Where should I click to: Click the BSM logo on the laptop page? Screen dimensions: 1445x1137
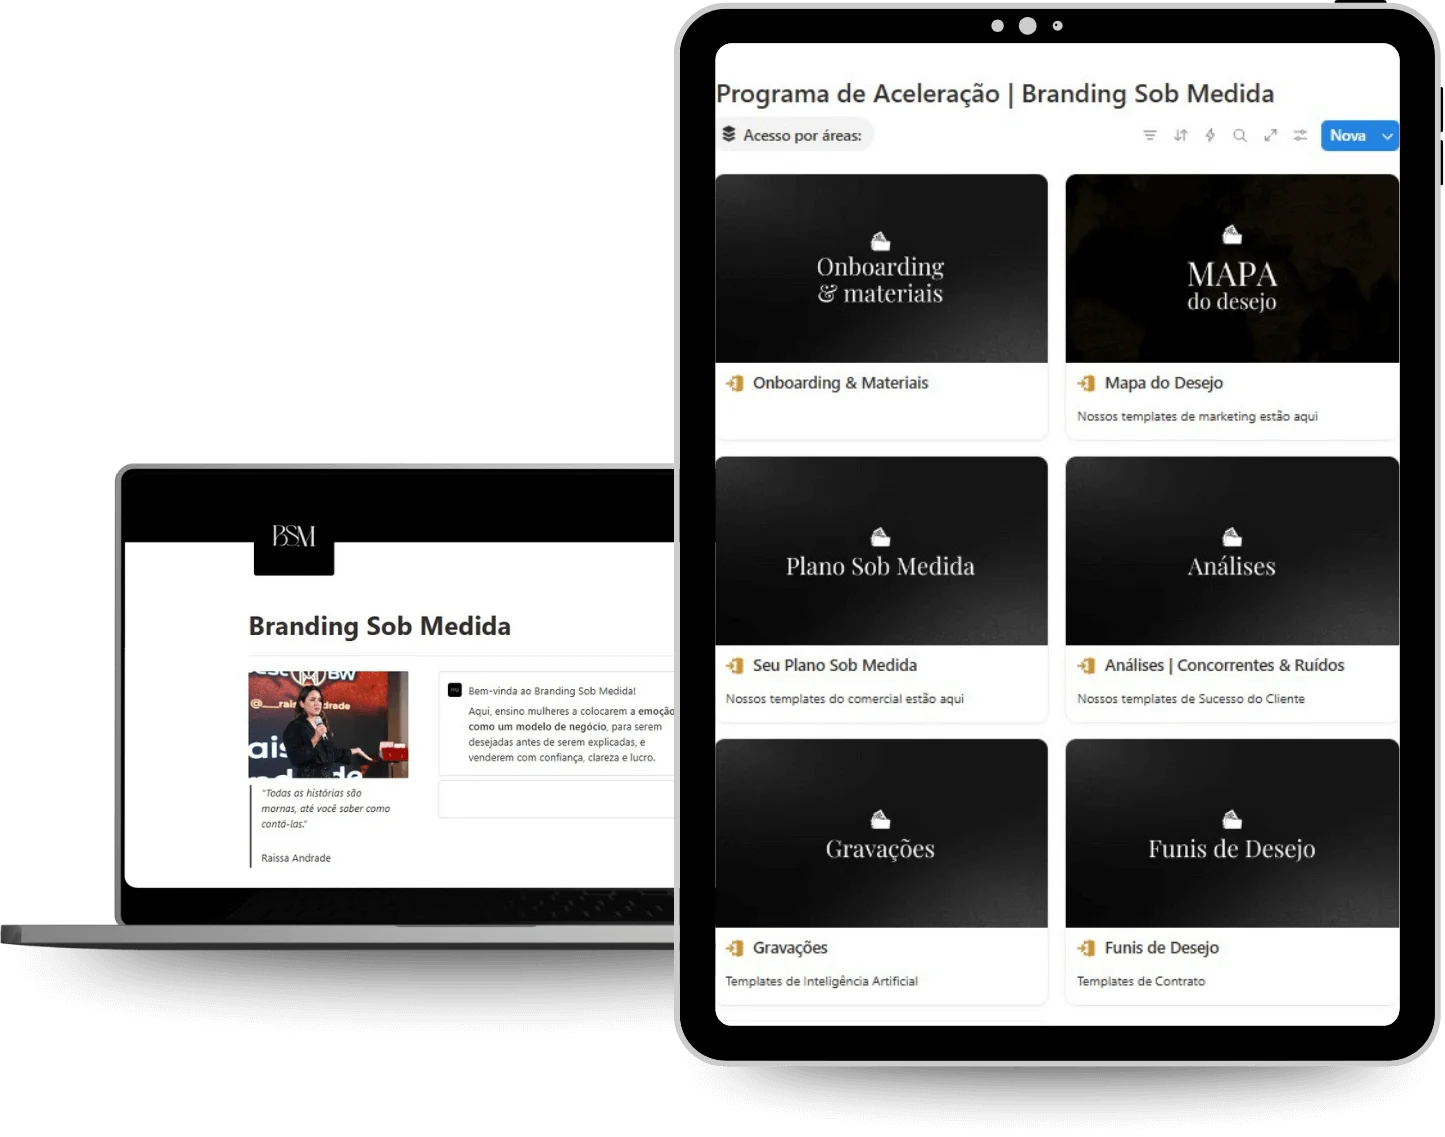(x=294, y=538)
